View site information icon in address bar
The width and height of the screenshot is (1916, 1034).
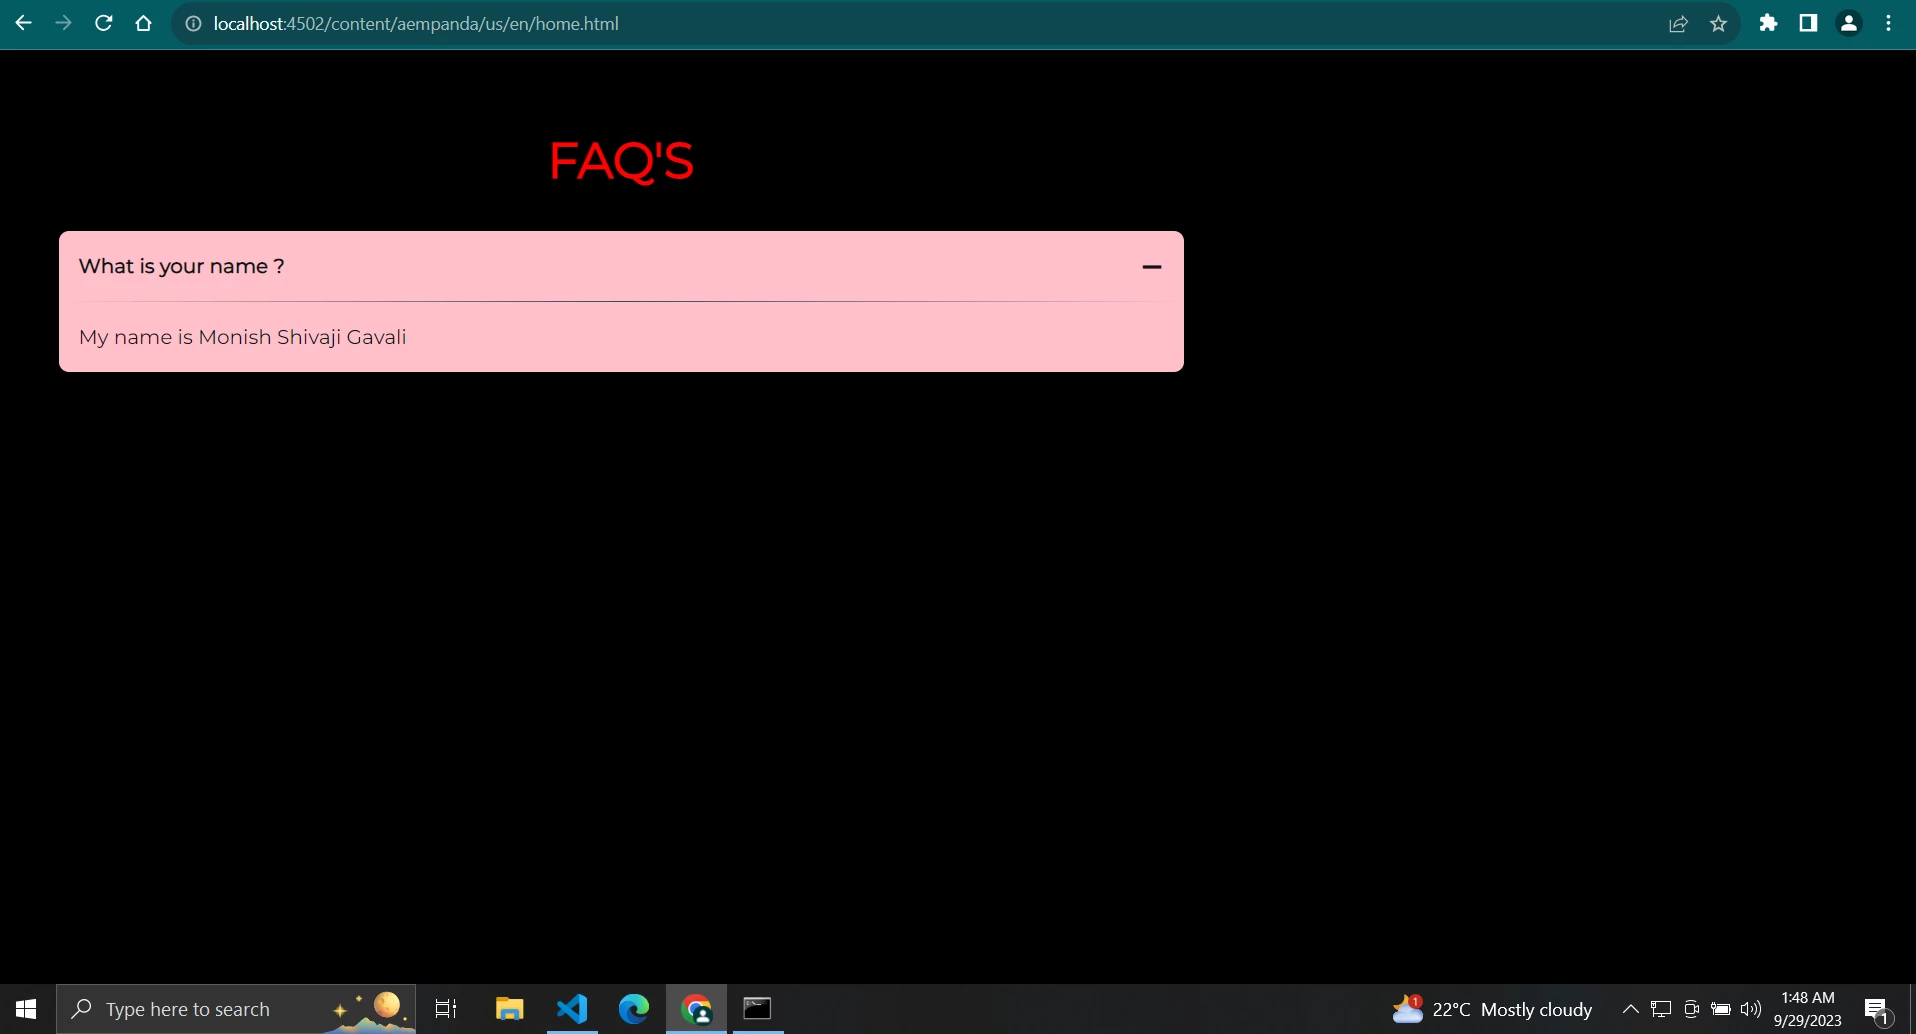click(194, 24)
